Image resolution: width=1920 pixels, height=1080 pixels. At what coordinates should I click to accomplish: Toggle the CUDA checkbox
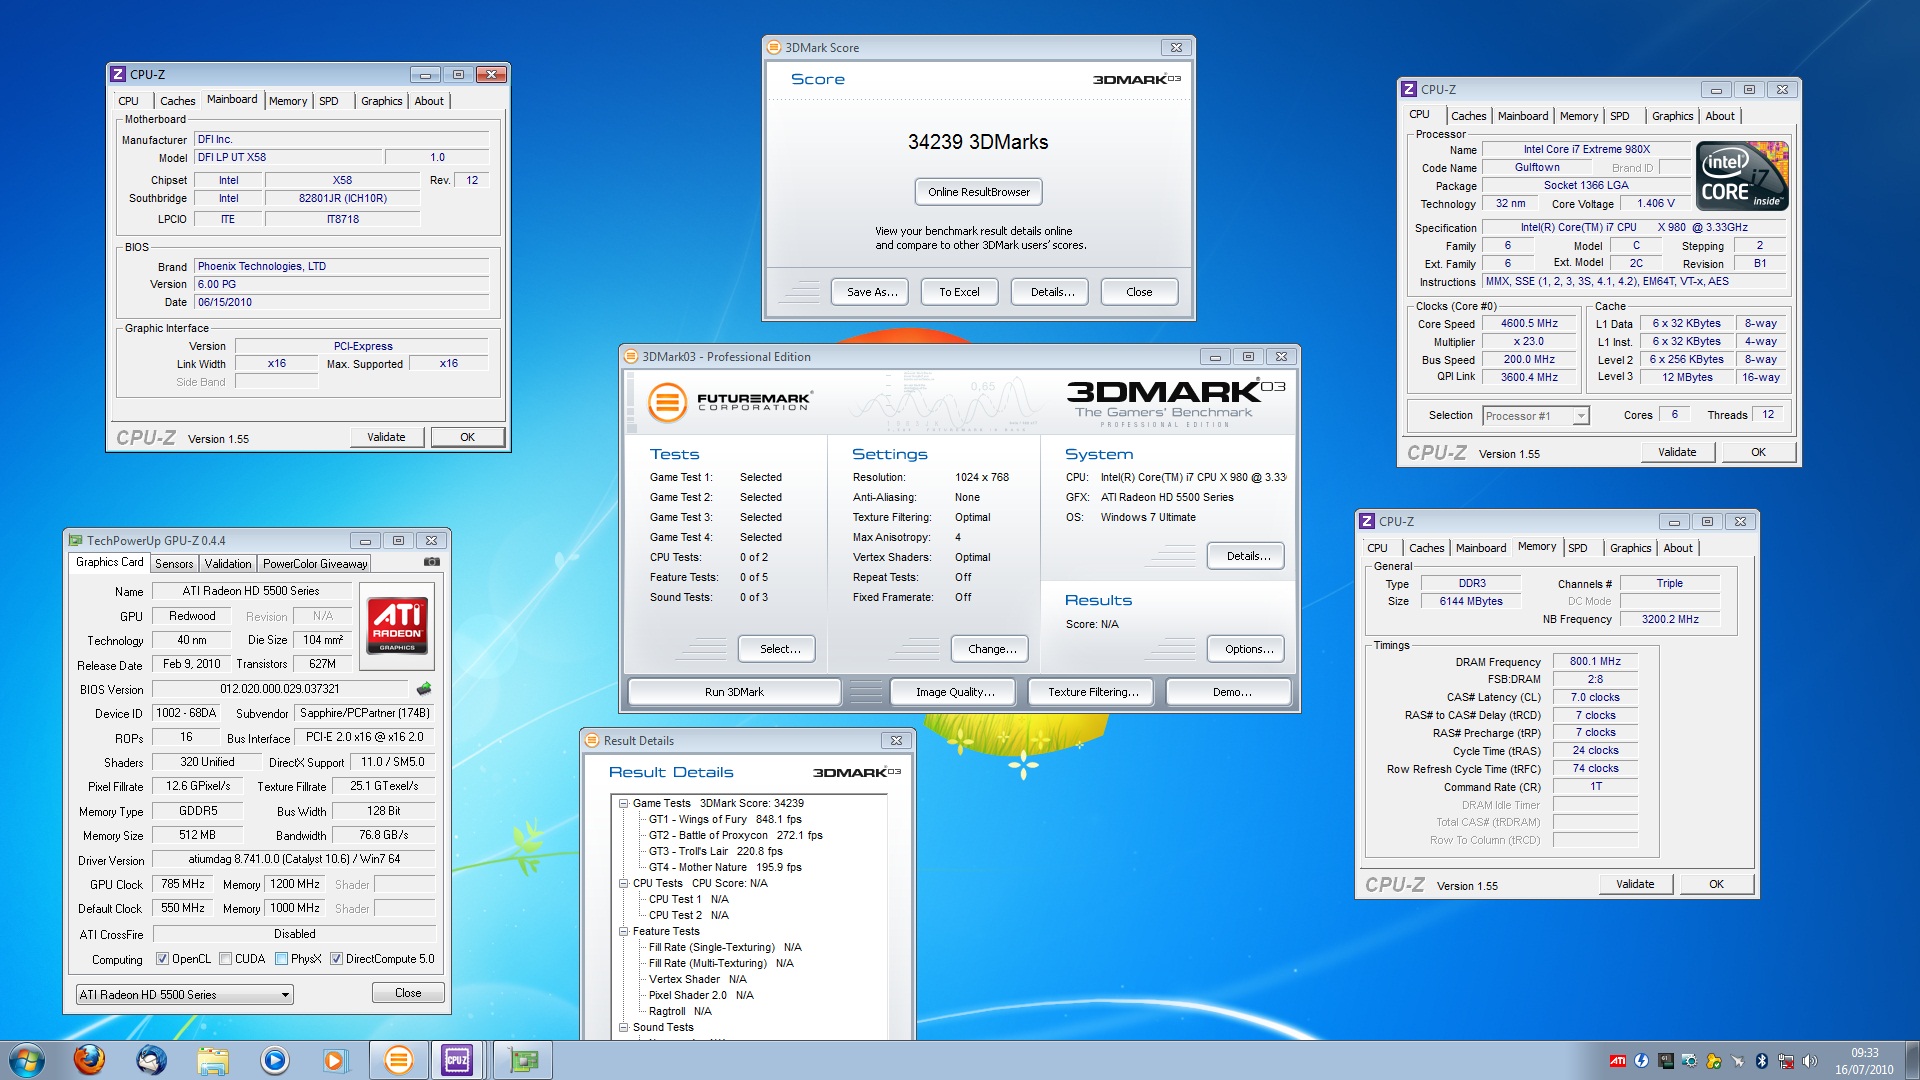(x=226, y=959)
